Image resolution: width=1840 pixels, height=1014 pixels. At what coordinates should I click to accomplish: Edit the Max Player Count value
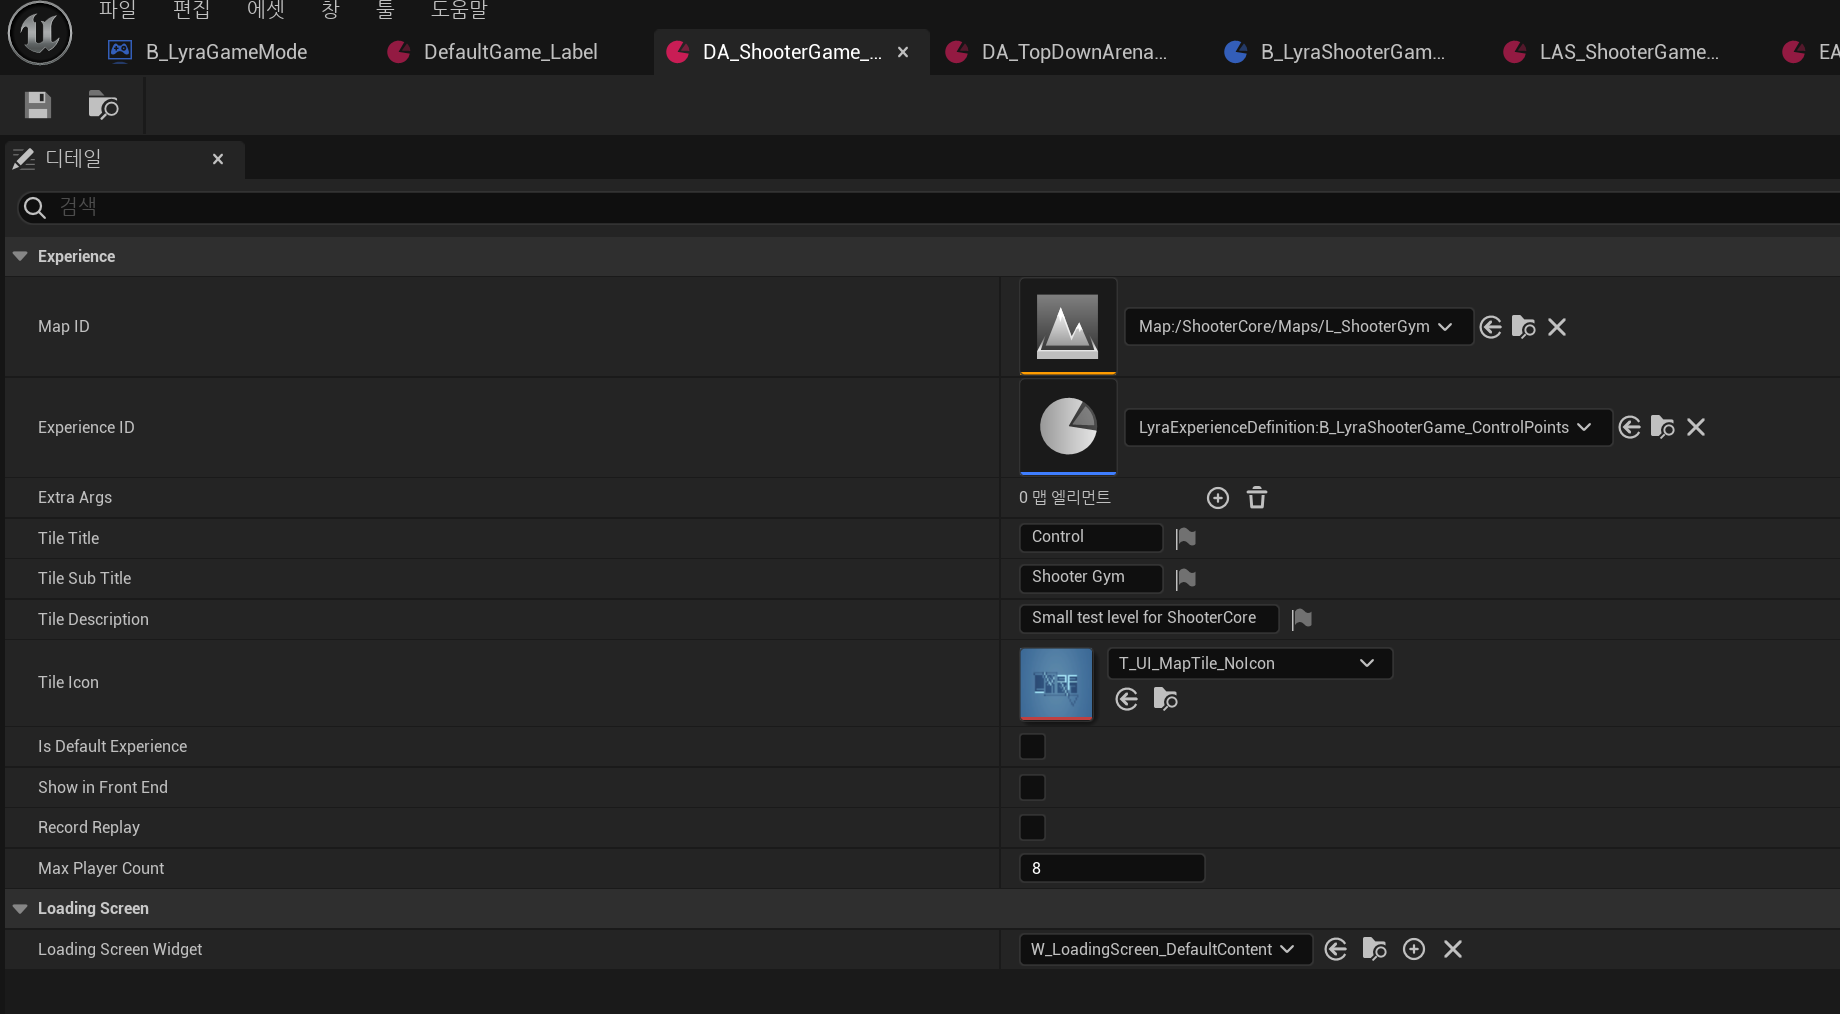point(1112,868)
